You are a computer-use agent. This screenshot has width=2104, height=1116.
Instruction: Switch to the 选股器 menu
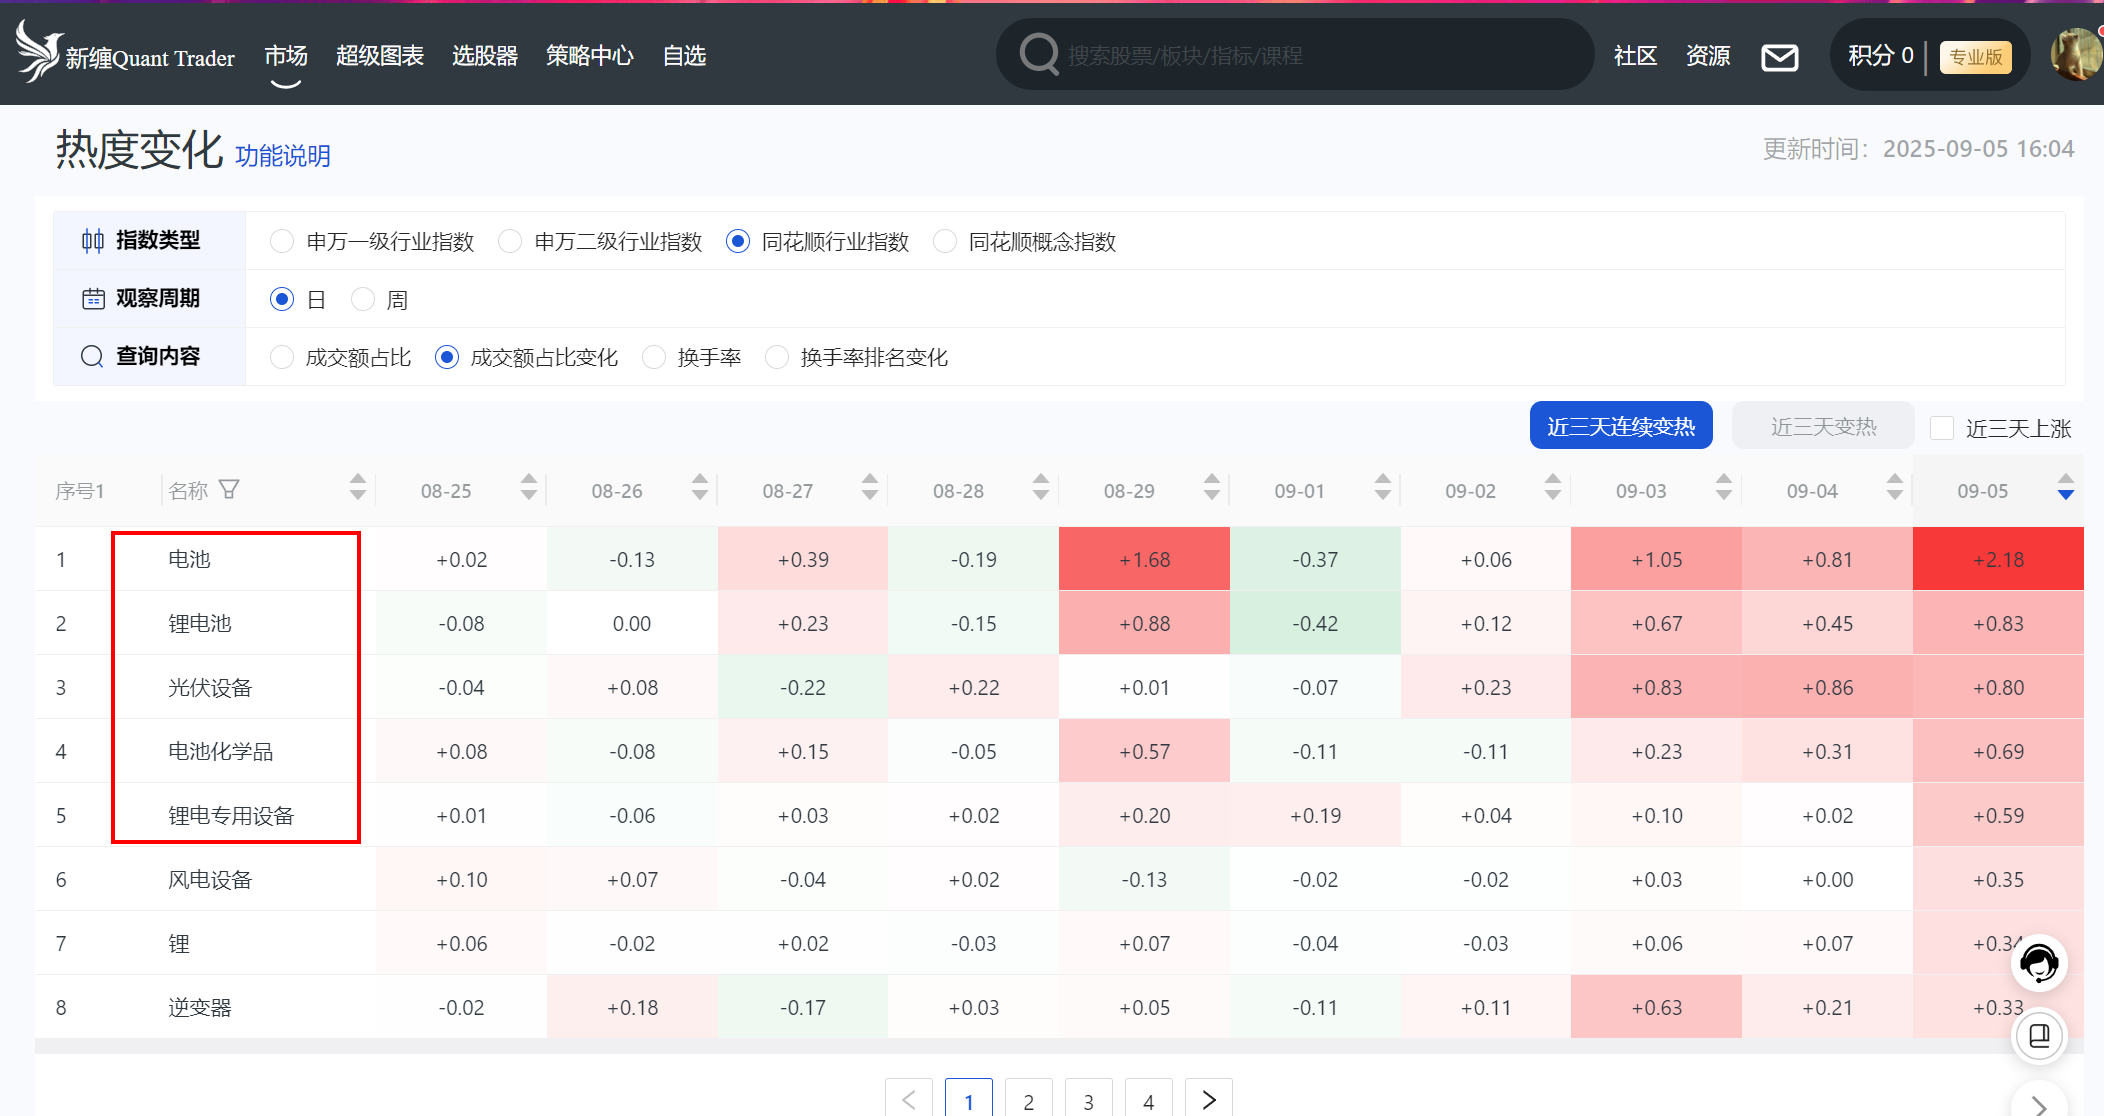tap(484, 56)
